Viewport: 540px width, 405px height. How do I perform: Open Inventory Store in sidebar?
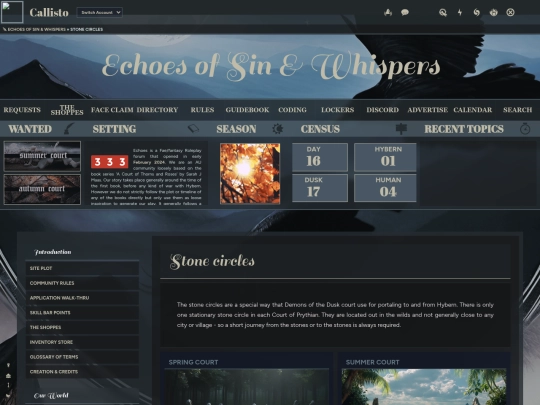click(x=82, y=342)
